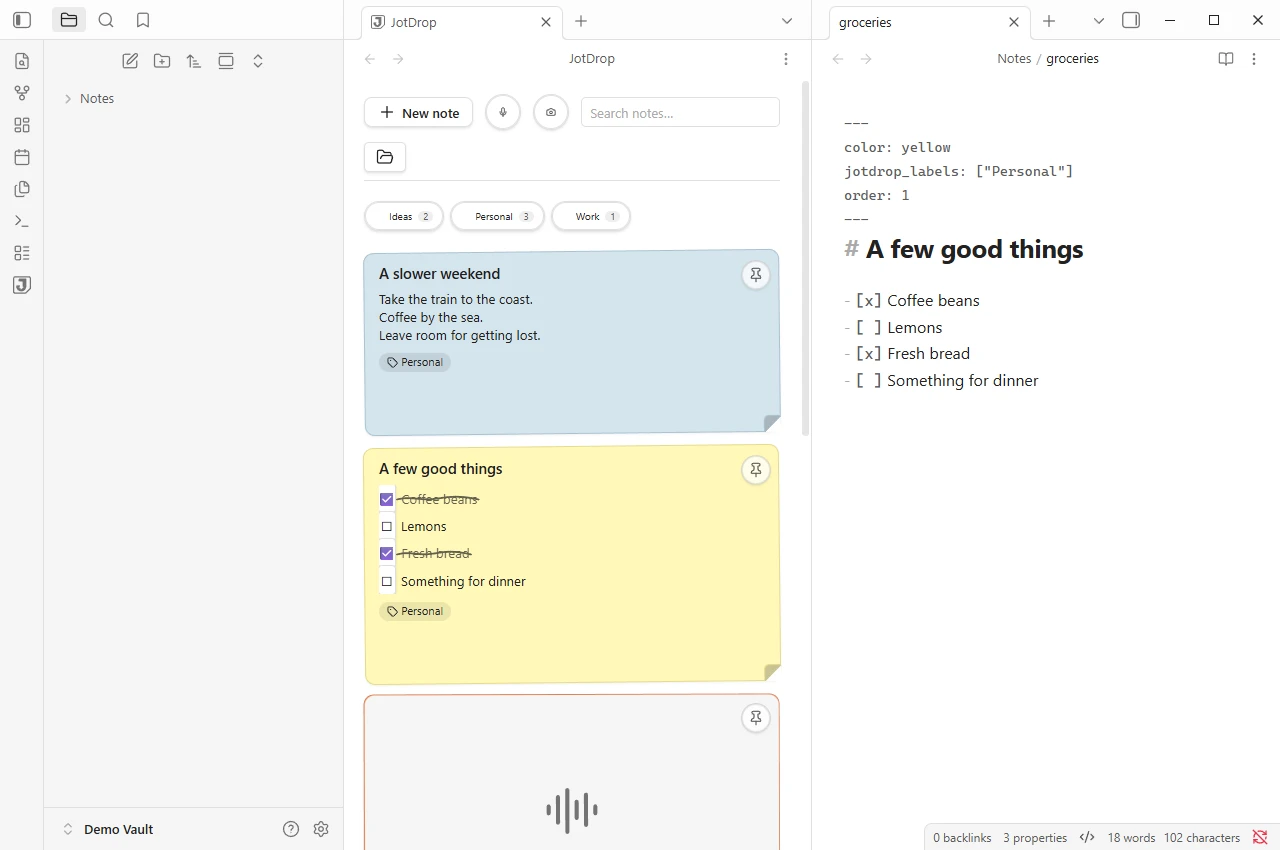Toggle the right sidebar

pos(1131,20)
